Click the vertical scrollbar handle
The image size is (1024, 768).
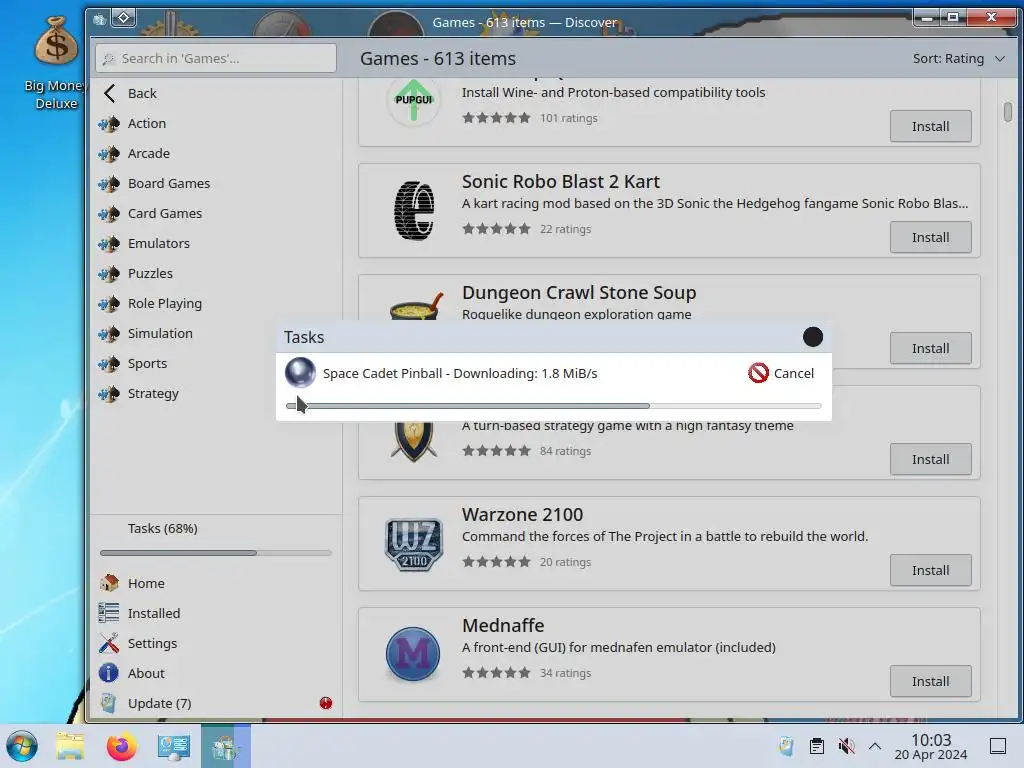point(1008,112)
